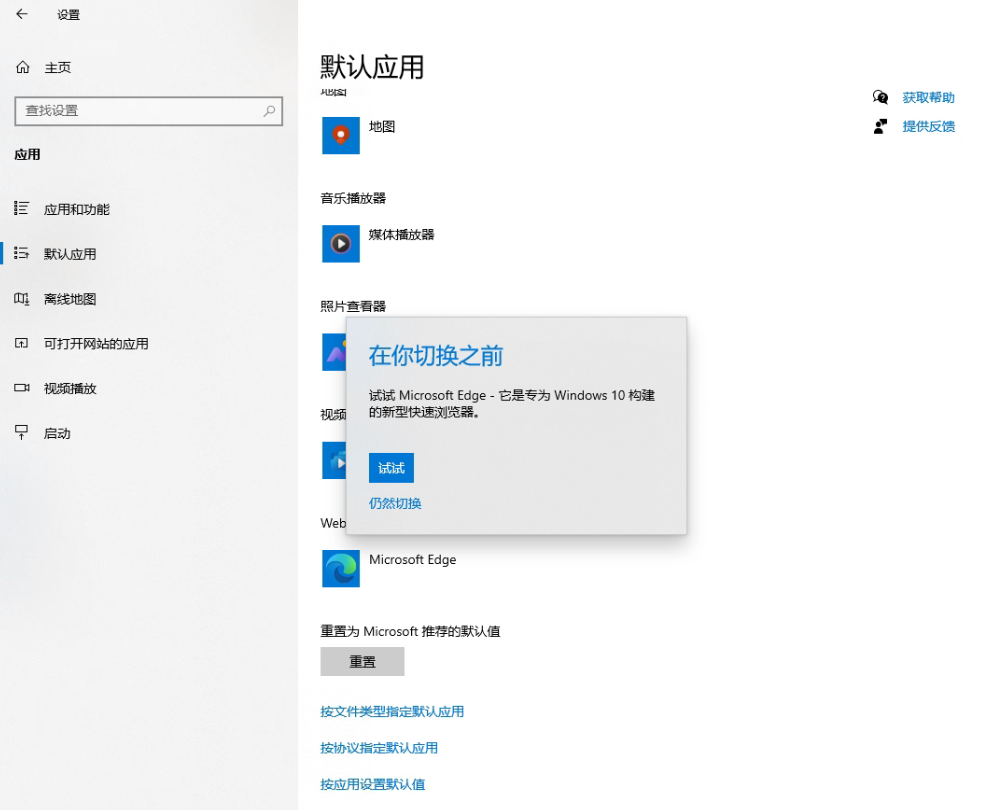The width and height of the screenshot is (982, 810).
Task: Click the 离线地图 map icon
Action: click(x=21, y=299)
